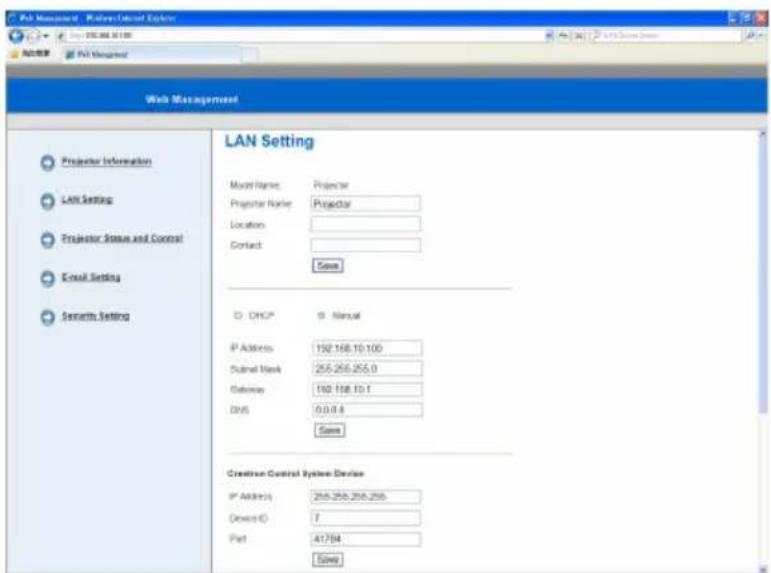
Task: Click the Contact input field
Action: pos(365,245)
